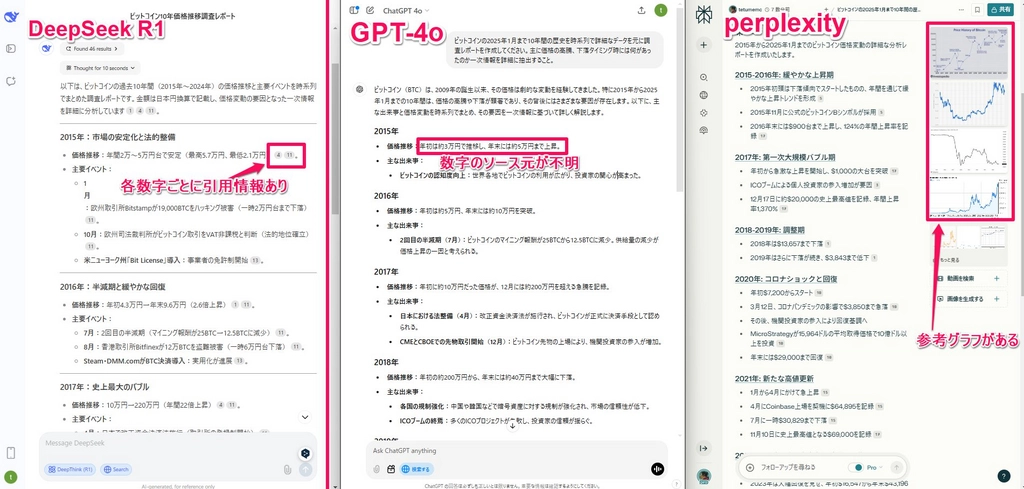Open DeepSeek mobile app icon
This screenshot has height=489, width=1024.
click(x=10, y=453)
